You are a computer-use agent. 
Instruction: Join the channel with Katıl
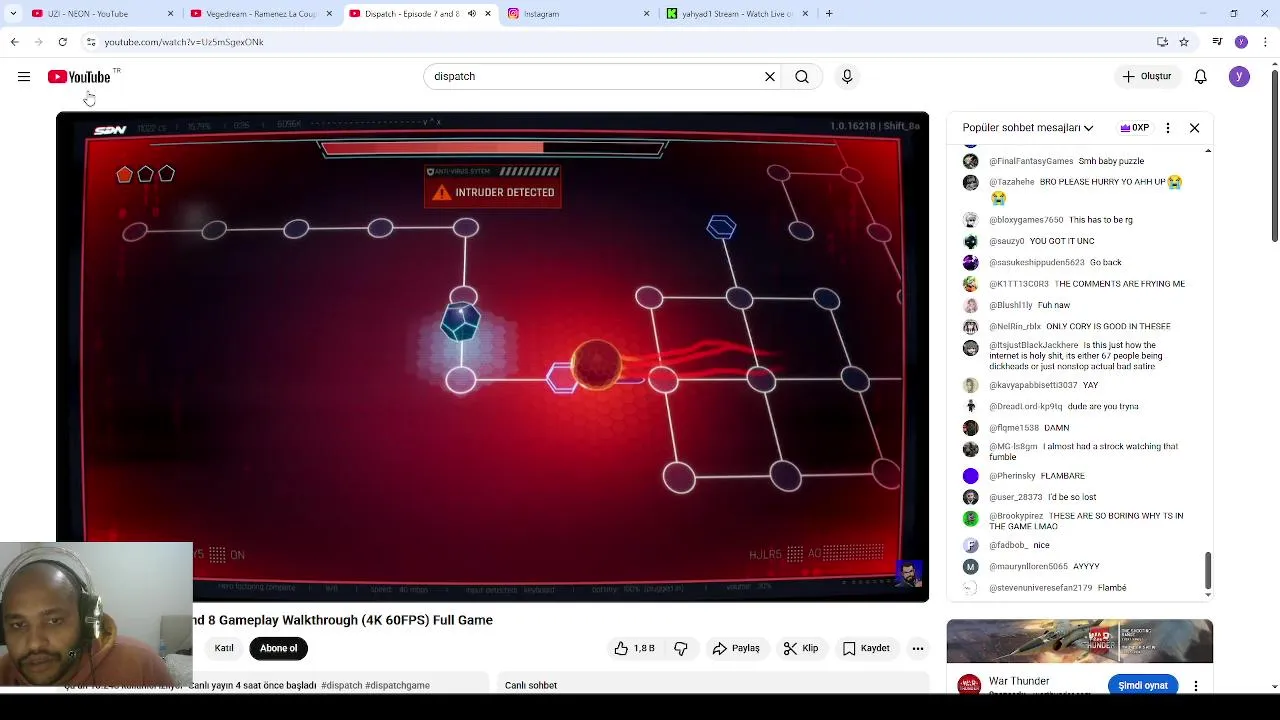click(224, 648)
